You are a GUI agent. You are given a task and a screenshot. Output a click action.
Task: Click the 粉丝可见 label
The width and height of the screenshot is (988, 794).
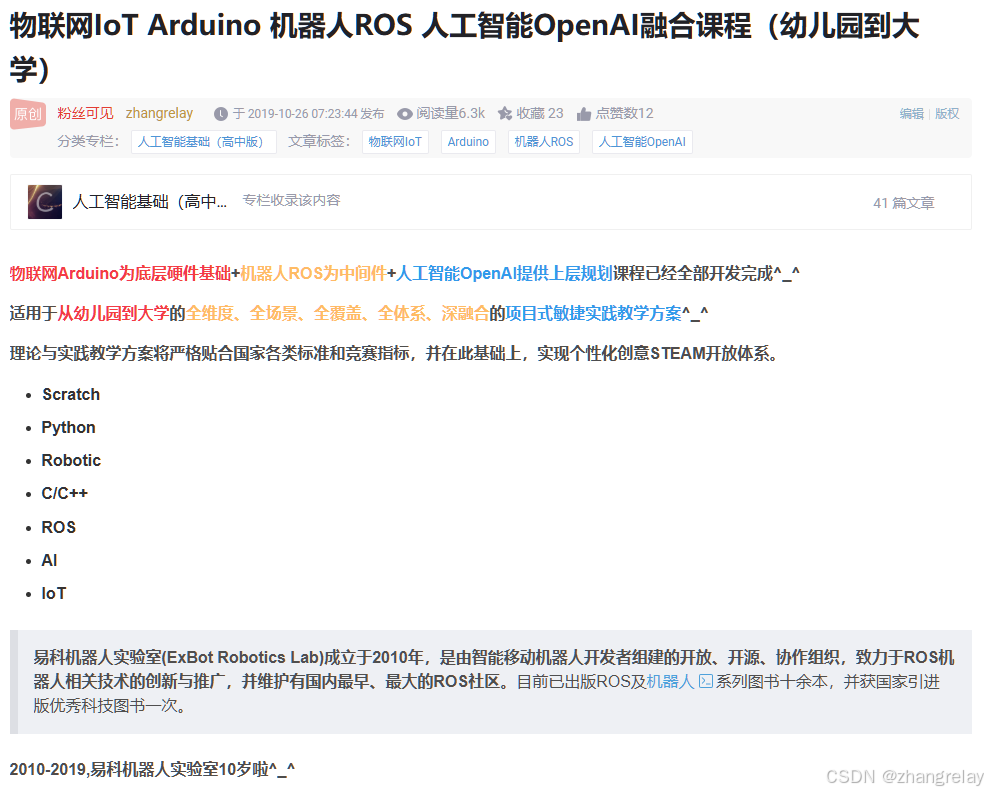[x=85, y=113]
